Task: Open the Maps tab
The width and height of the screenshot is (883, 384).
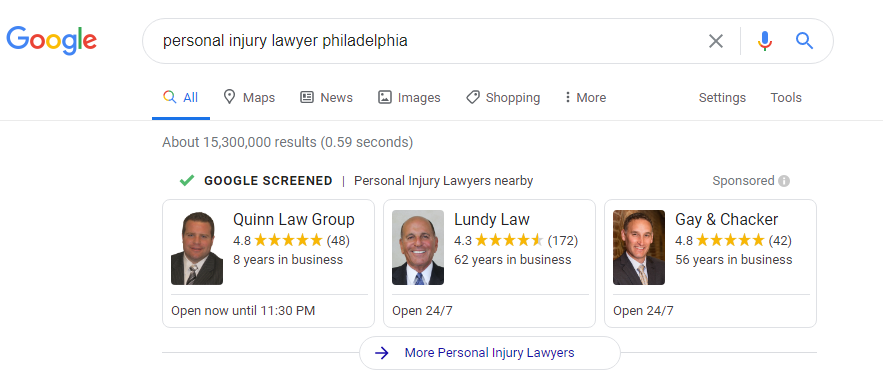Action: [x=249, y=97]
